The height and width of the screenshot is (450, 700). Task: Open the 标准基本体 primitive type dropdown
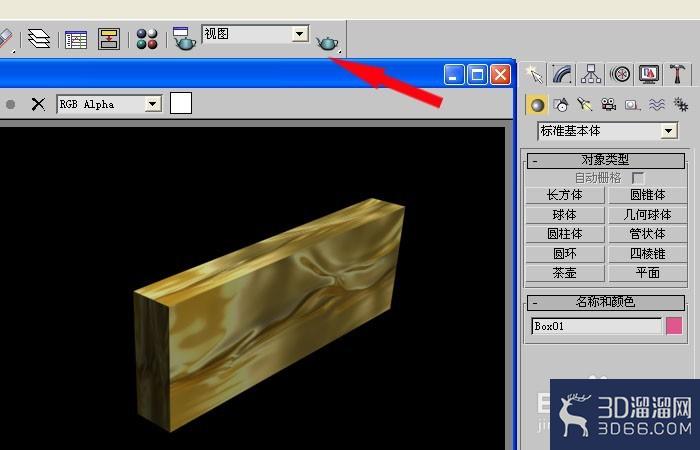pyautogui.click(x=608, y=131)
